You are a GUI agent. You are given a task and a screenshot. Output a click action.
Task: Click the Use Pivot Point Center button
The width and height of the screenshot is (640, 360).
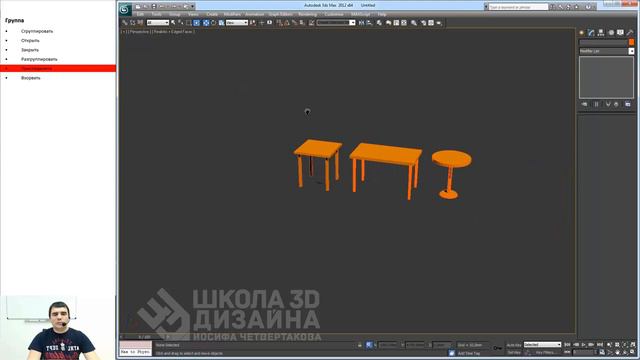click(253, 23)
